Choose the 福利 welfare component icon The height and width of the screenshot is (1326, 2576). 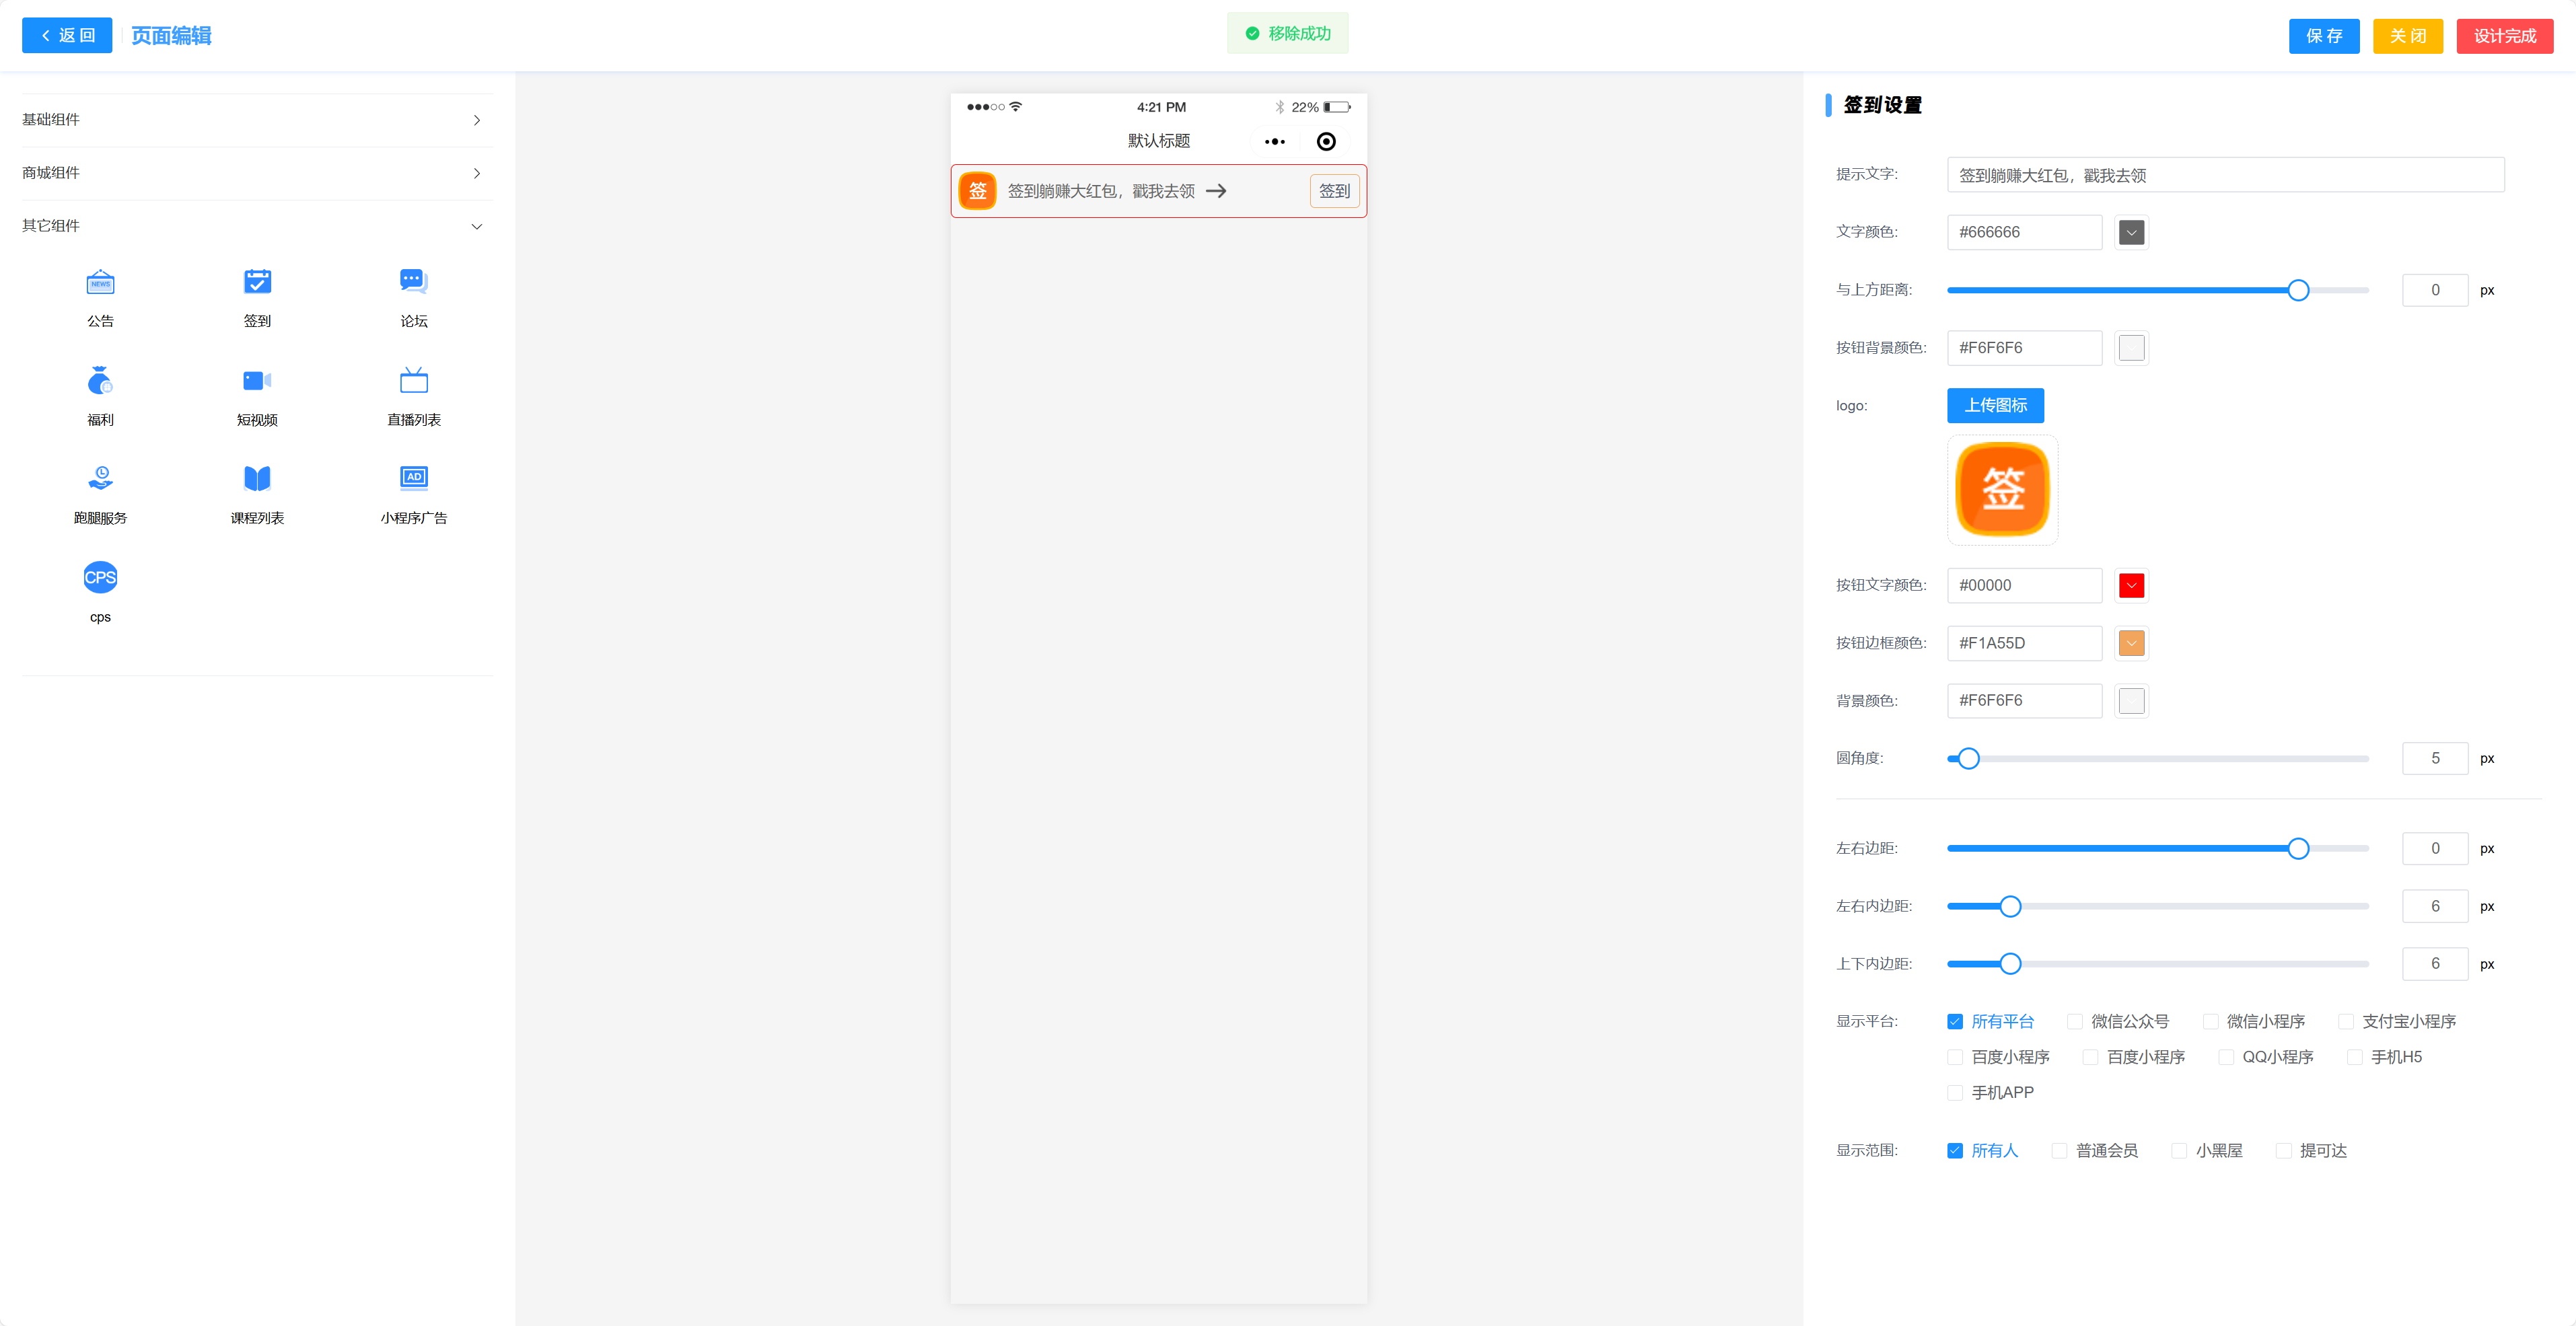coord(100,381)
